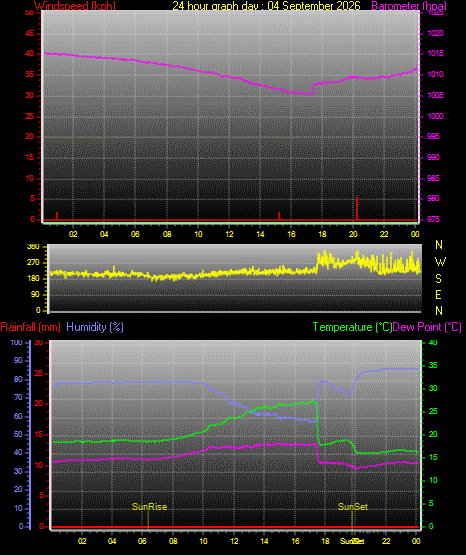Click the topmost N compass letter
Image resolution: width=466 pixels, height=555 pixels.
click(439, 245)
